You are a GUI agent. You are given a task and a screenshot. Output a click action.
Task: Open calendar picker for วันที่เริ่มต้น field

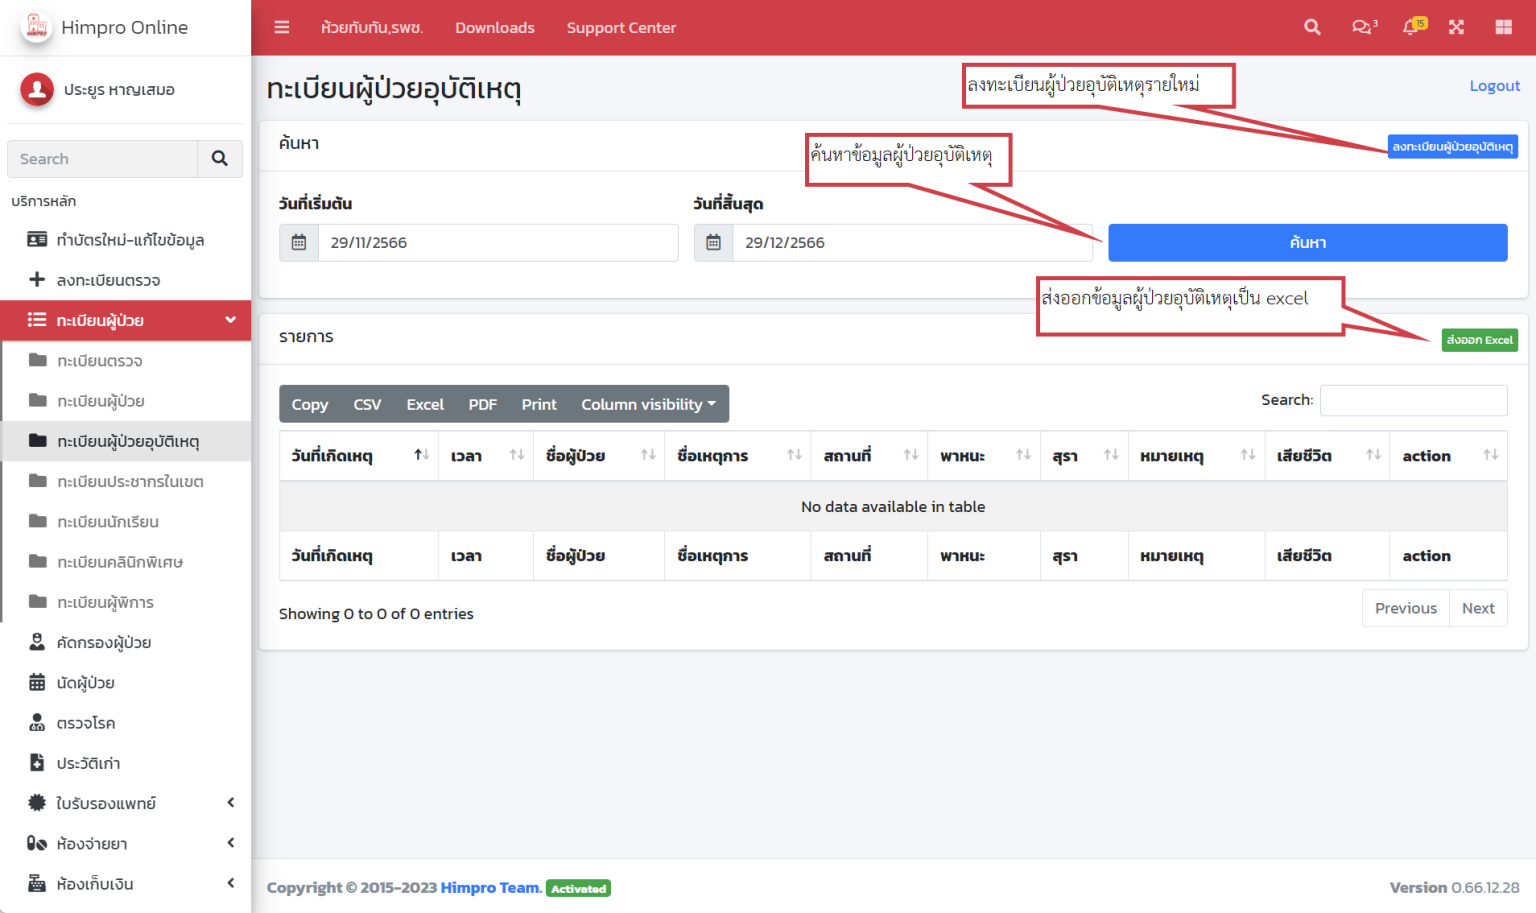298,242
